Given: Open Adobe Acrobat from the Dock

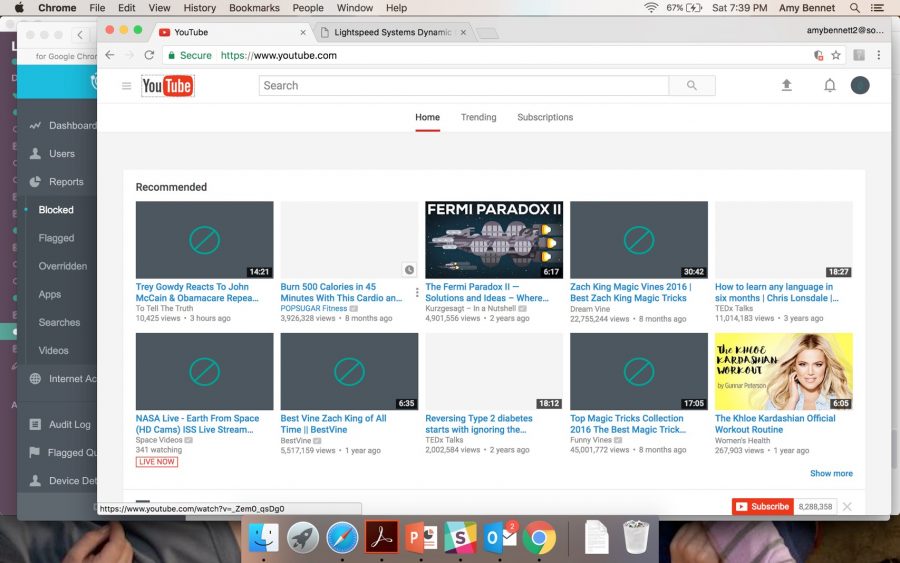Looking at the screenshot, I should click(x=382, y=538).
